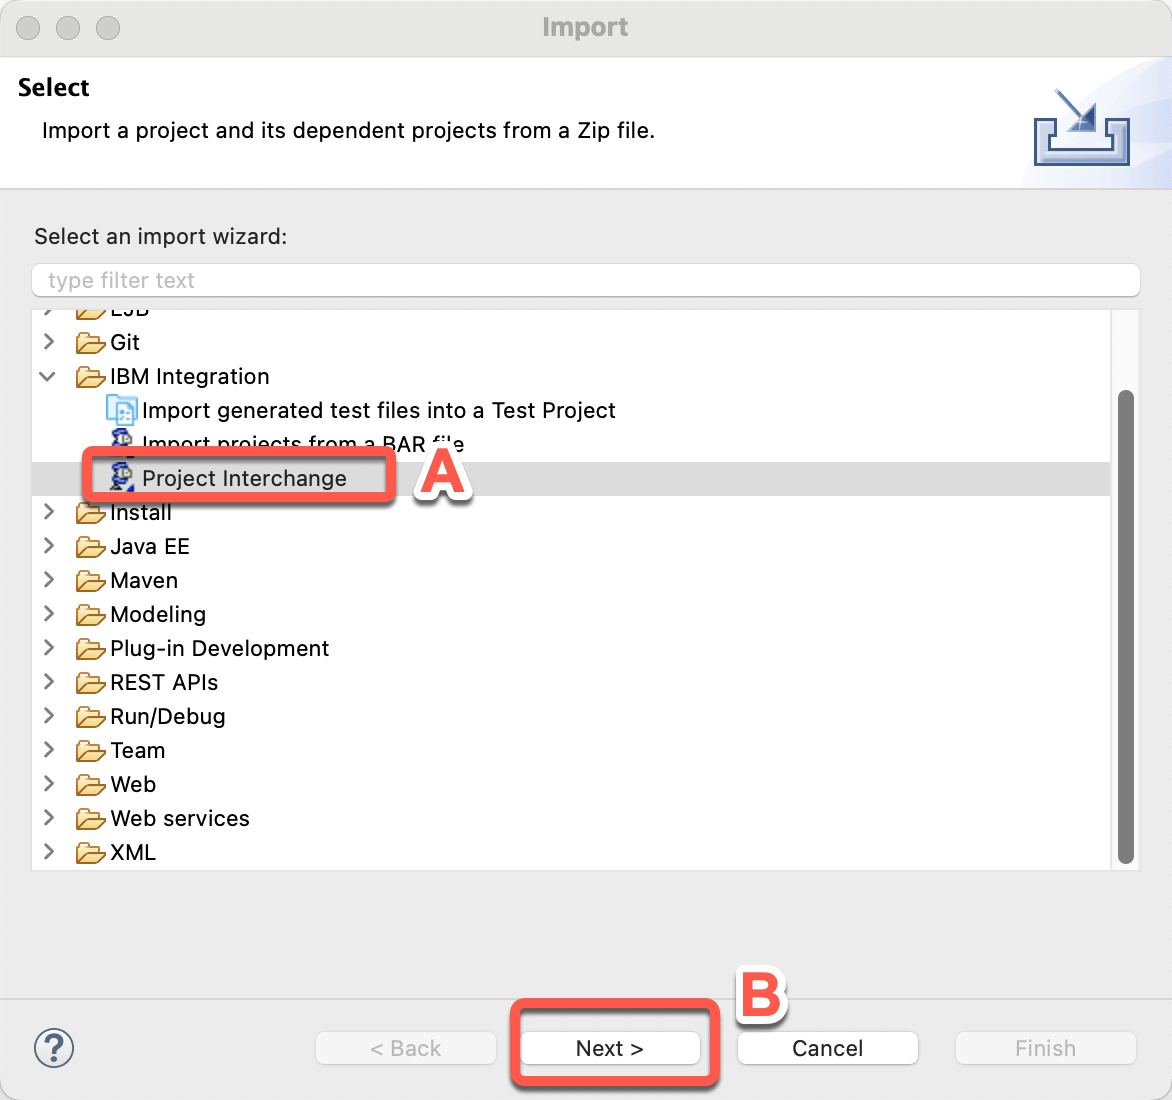The width and height of the screenshot is (1172, 1100).
Task: Click the Maven folder icon
Action: click(90, 581)
